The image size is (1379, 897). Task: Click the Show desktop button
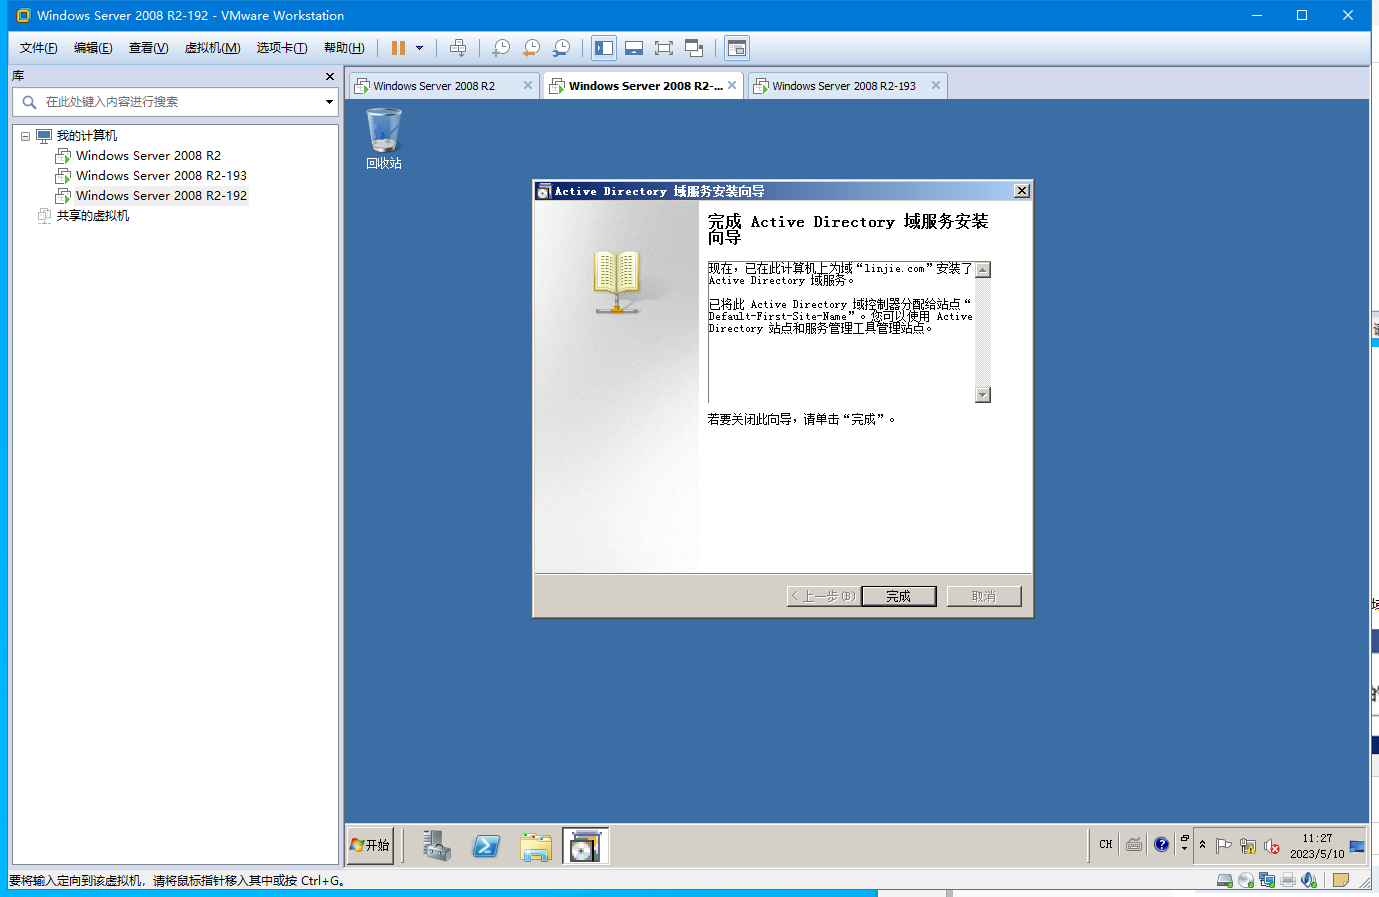click(1357, 846)
